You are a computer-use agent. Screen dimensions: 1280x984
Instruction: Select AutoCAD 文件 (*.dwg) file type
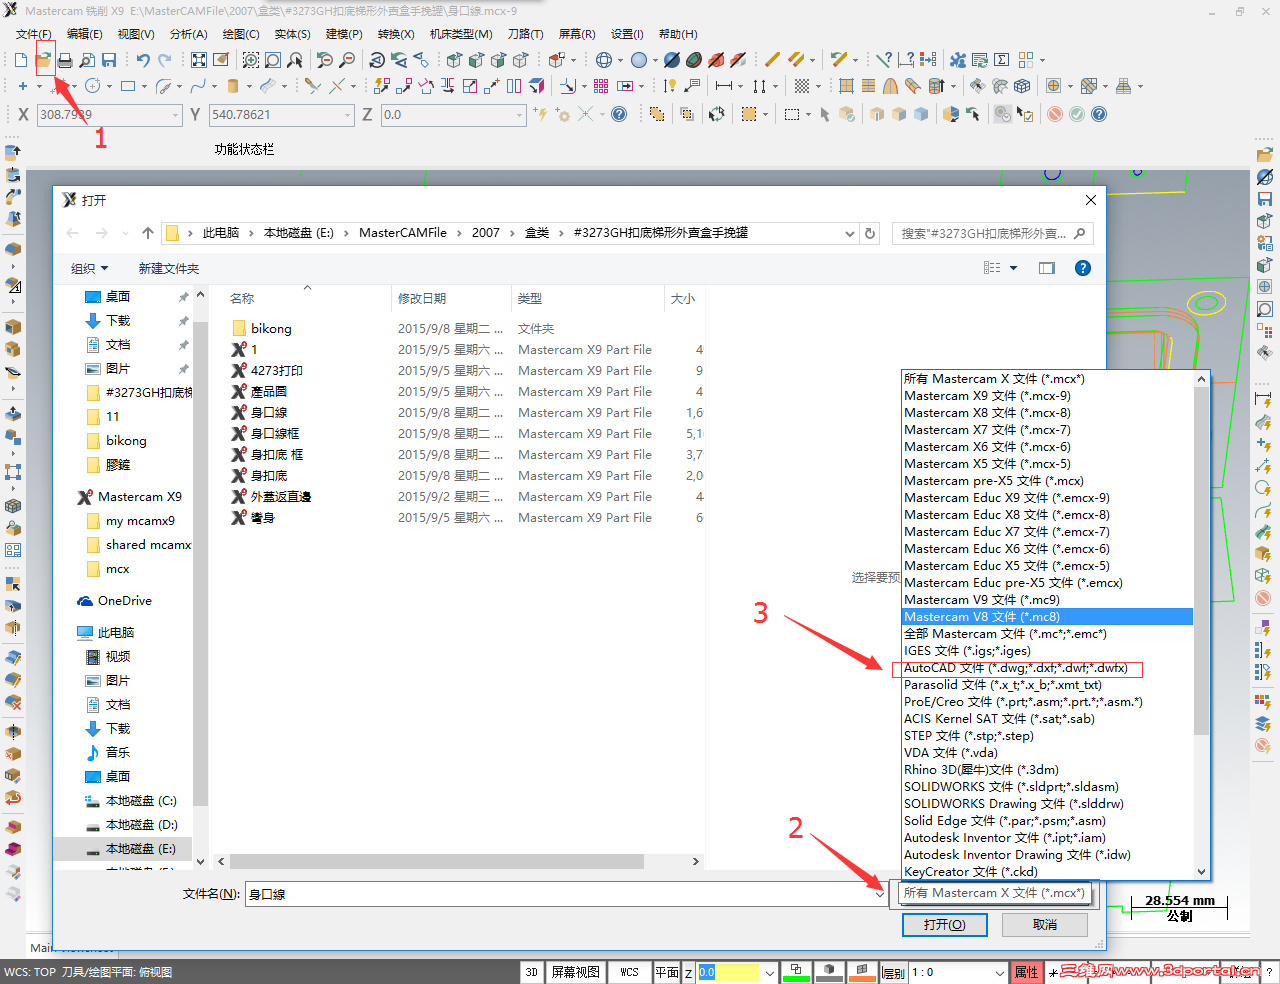click(x=1016, y=668)
